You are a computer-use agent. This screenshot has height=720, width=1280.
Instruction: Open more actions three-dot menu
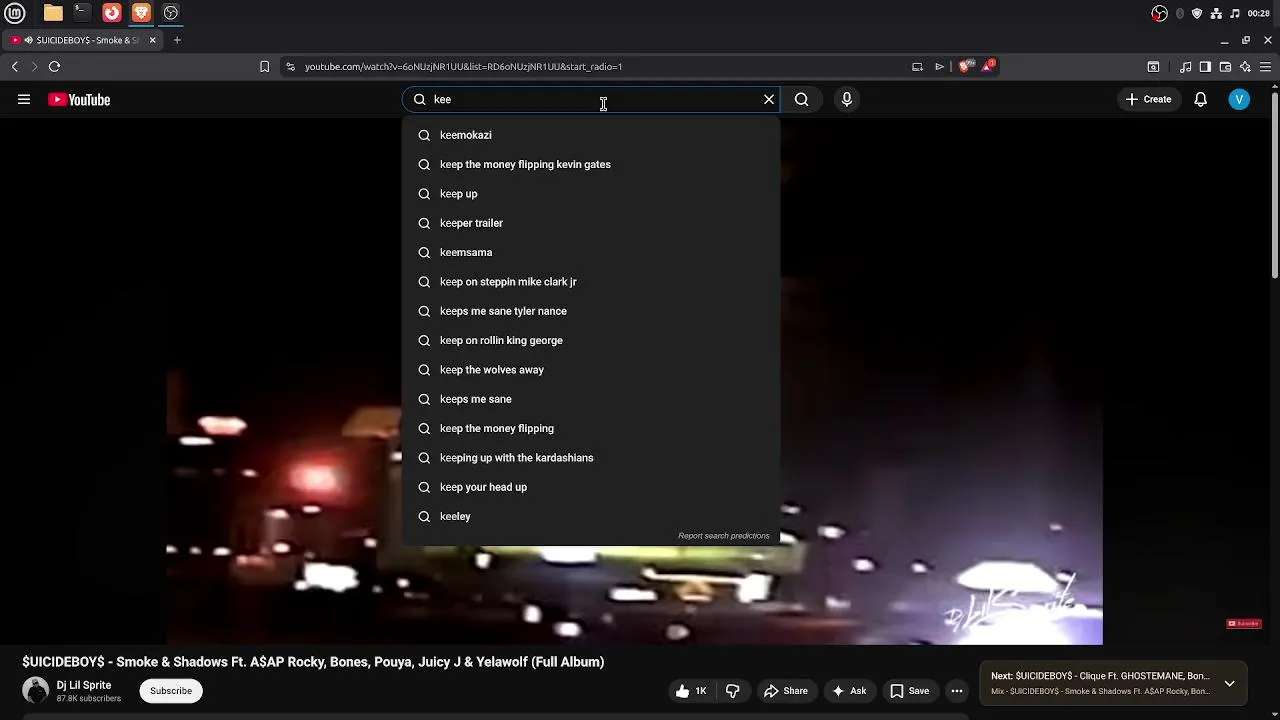pos(957,691)
